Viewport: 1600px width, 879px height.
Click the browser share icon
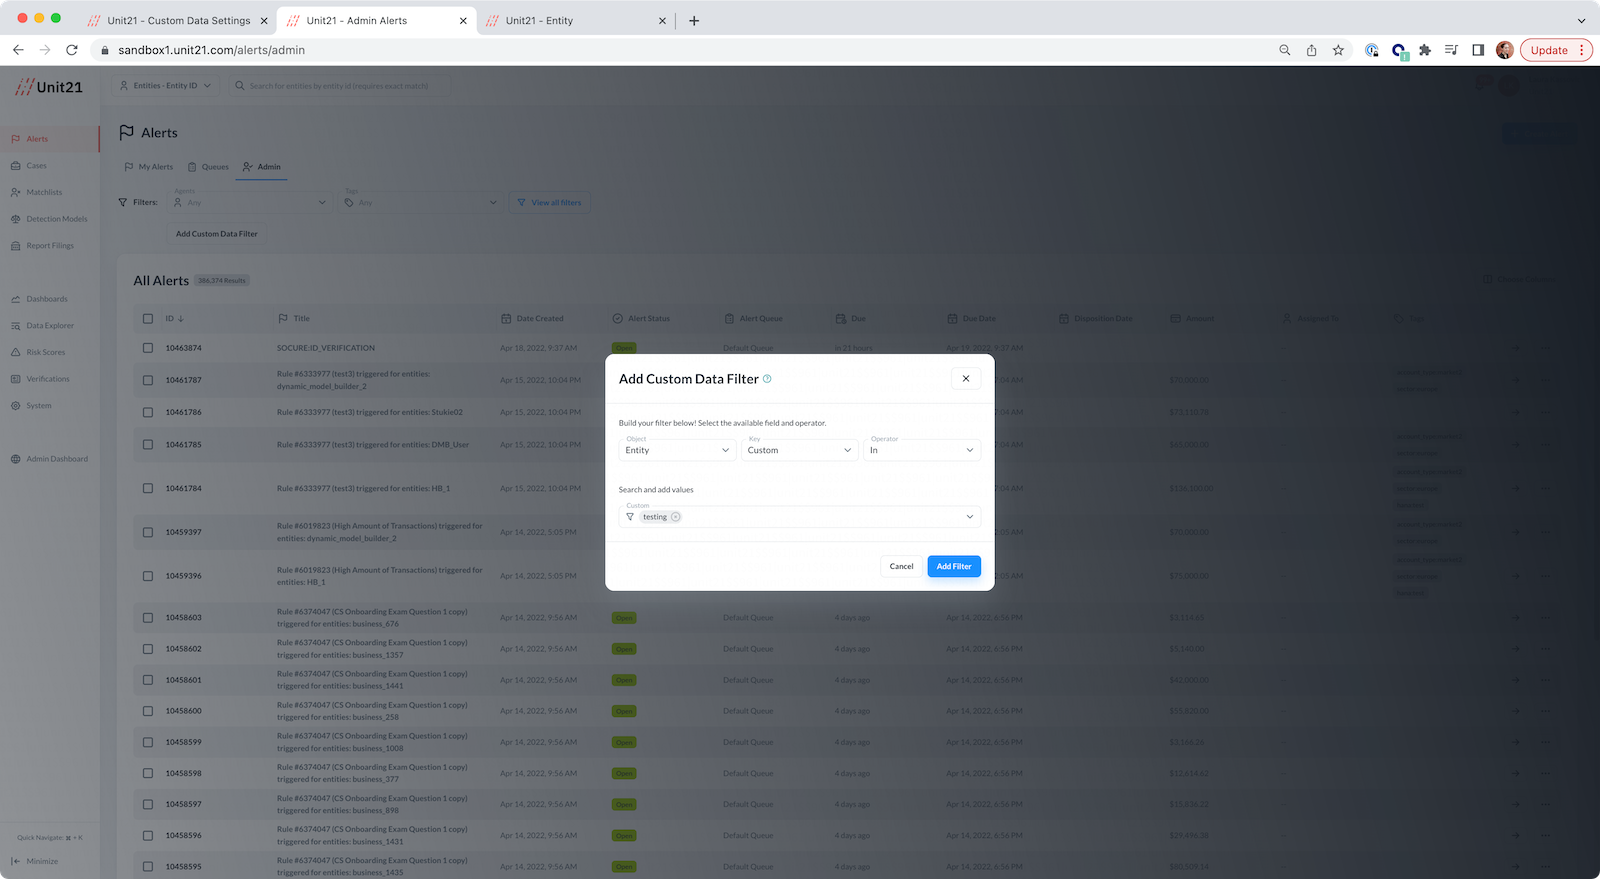pos(1311,50)
